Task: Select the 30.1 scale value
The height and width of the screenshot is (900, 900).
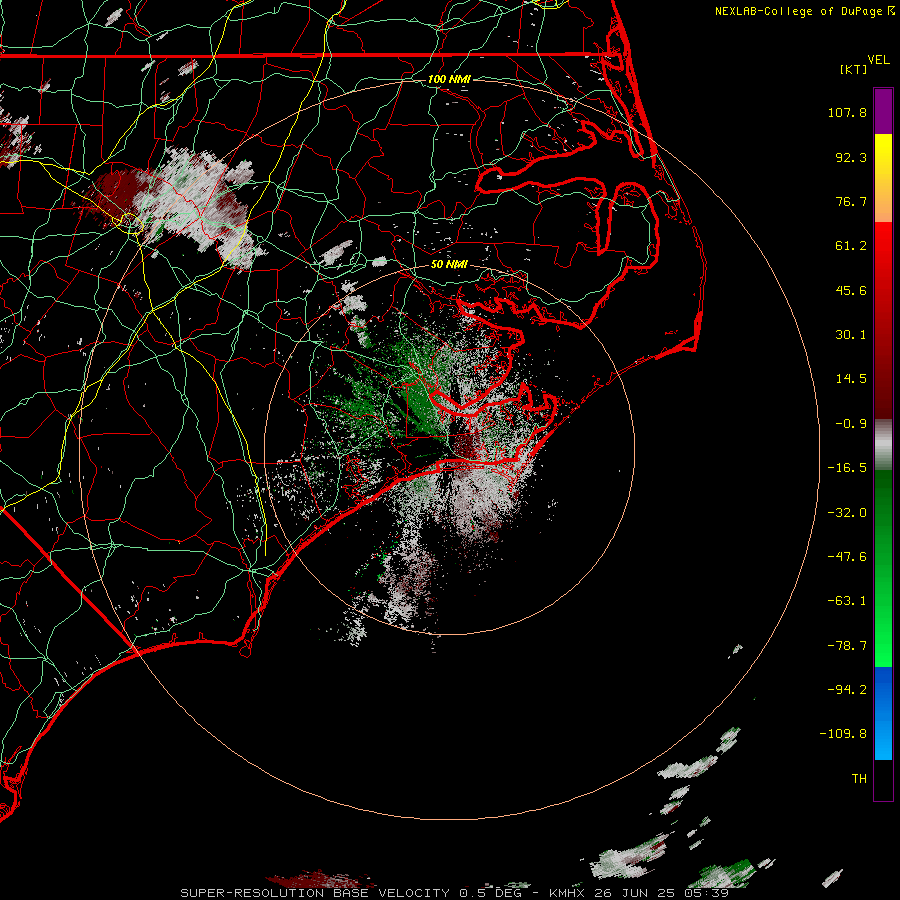Action: pos(851,335)
